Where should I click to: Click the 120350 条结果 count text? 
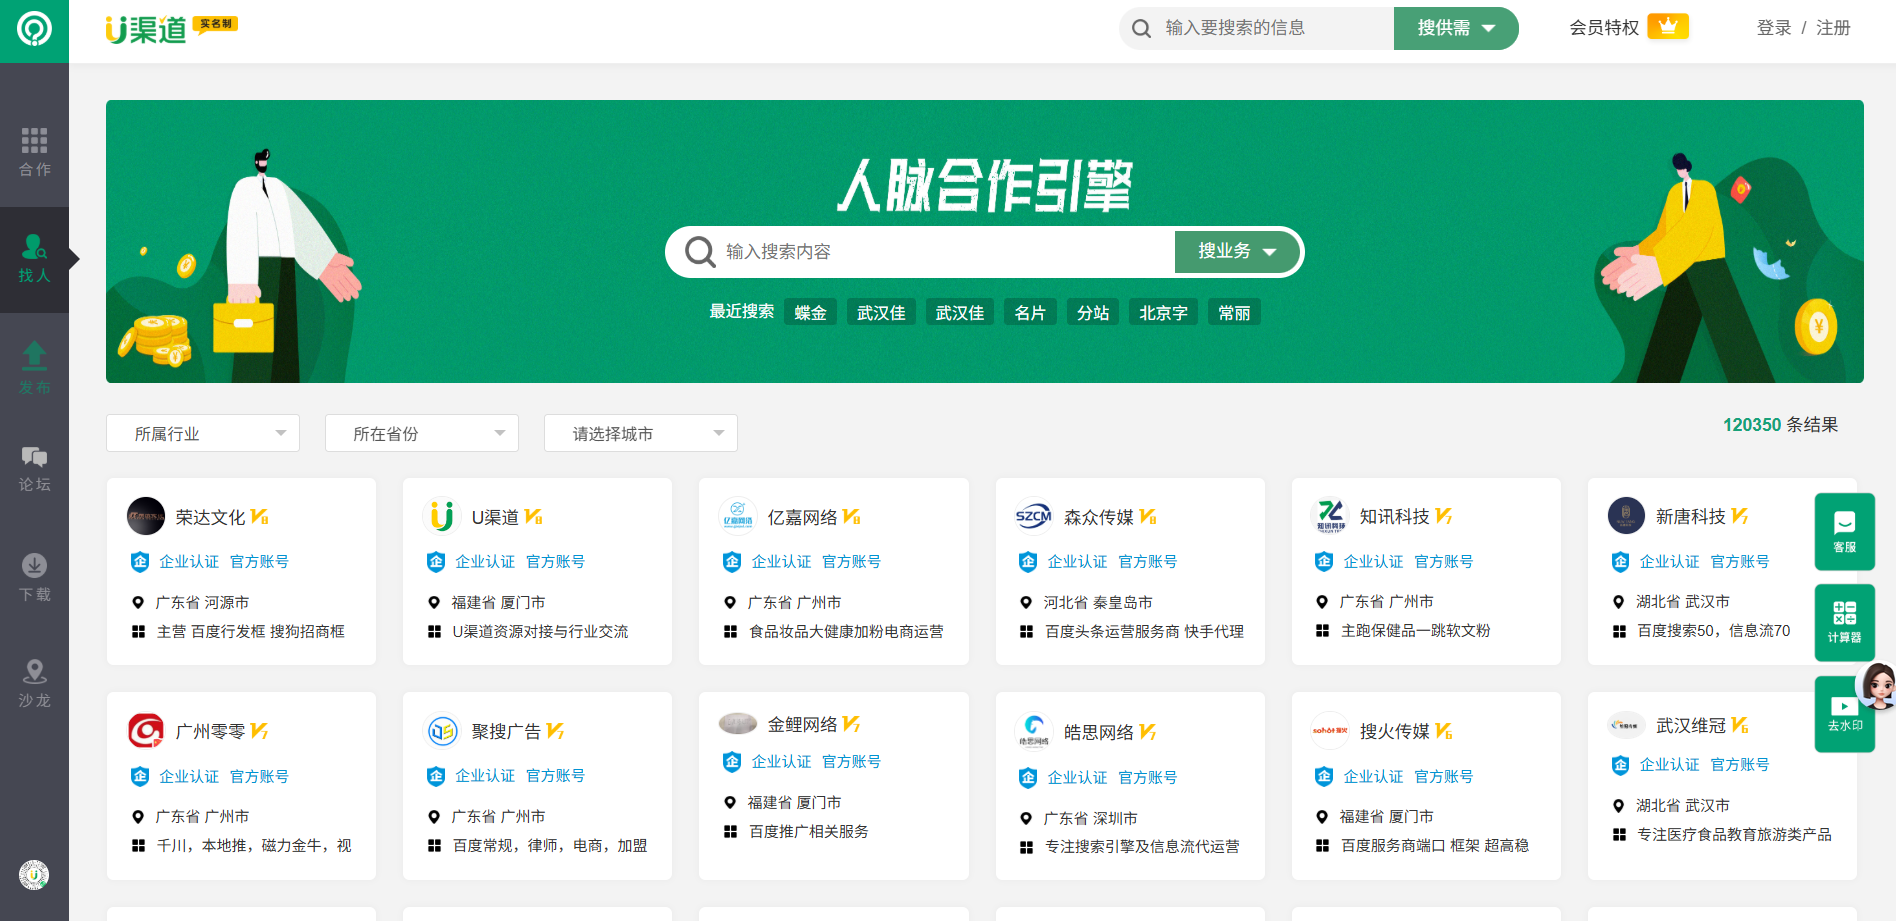(x=1780, y=425)
